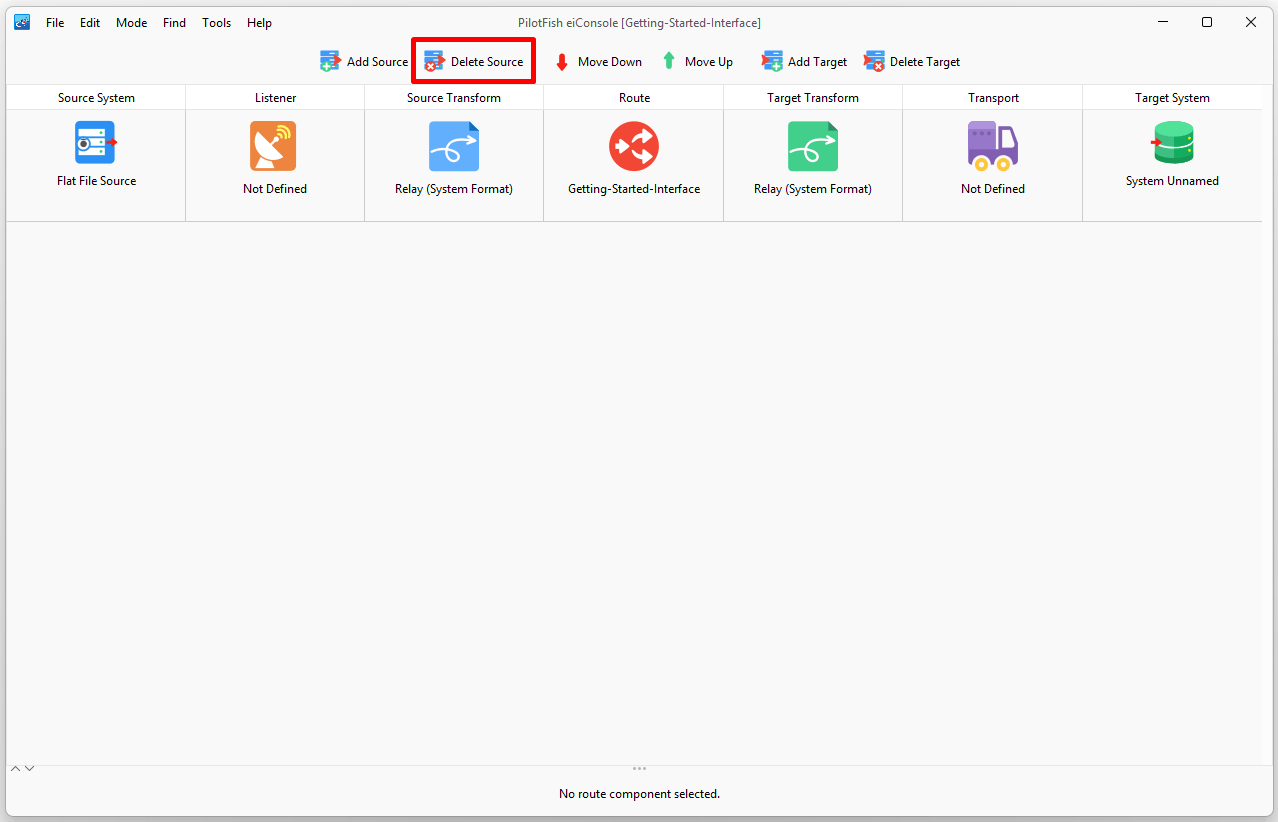Viewport: 1278px width, 822px height.
Task: Click the Delete Source toolbar icon
Action: 434,61
